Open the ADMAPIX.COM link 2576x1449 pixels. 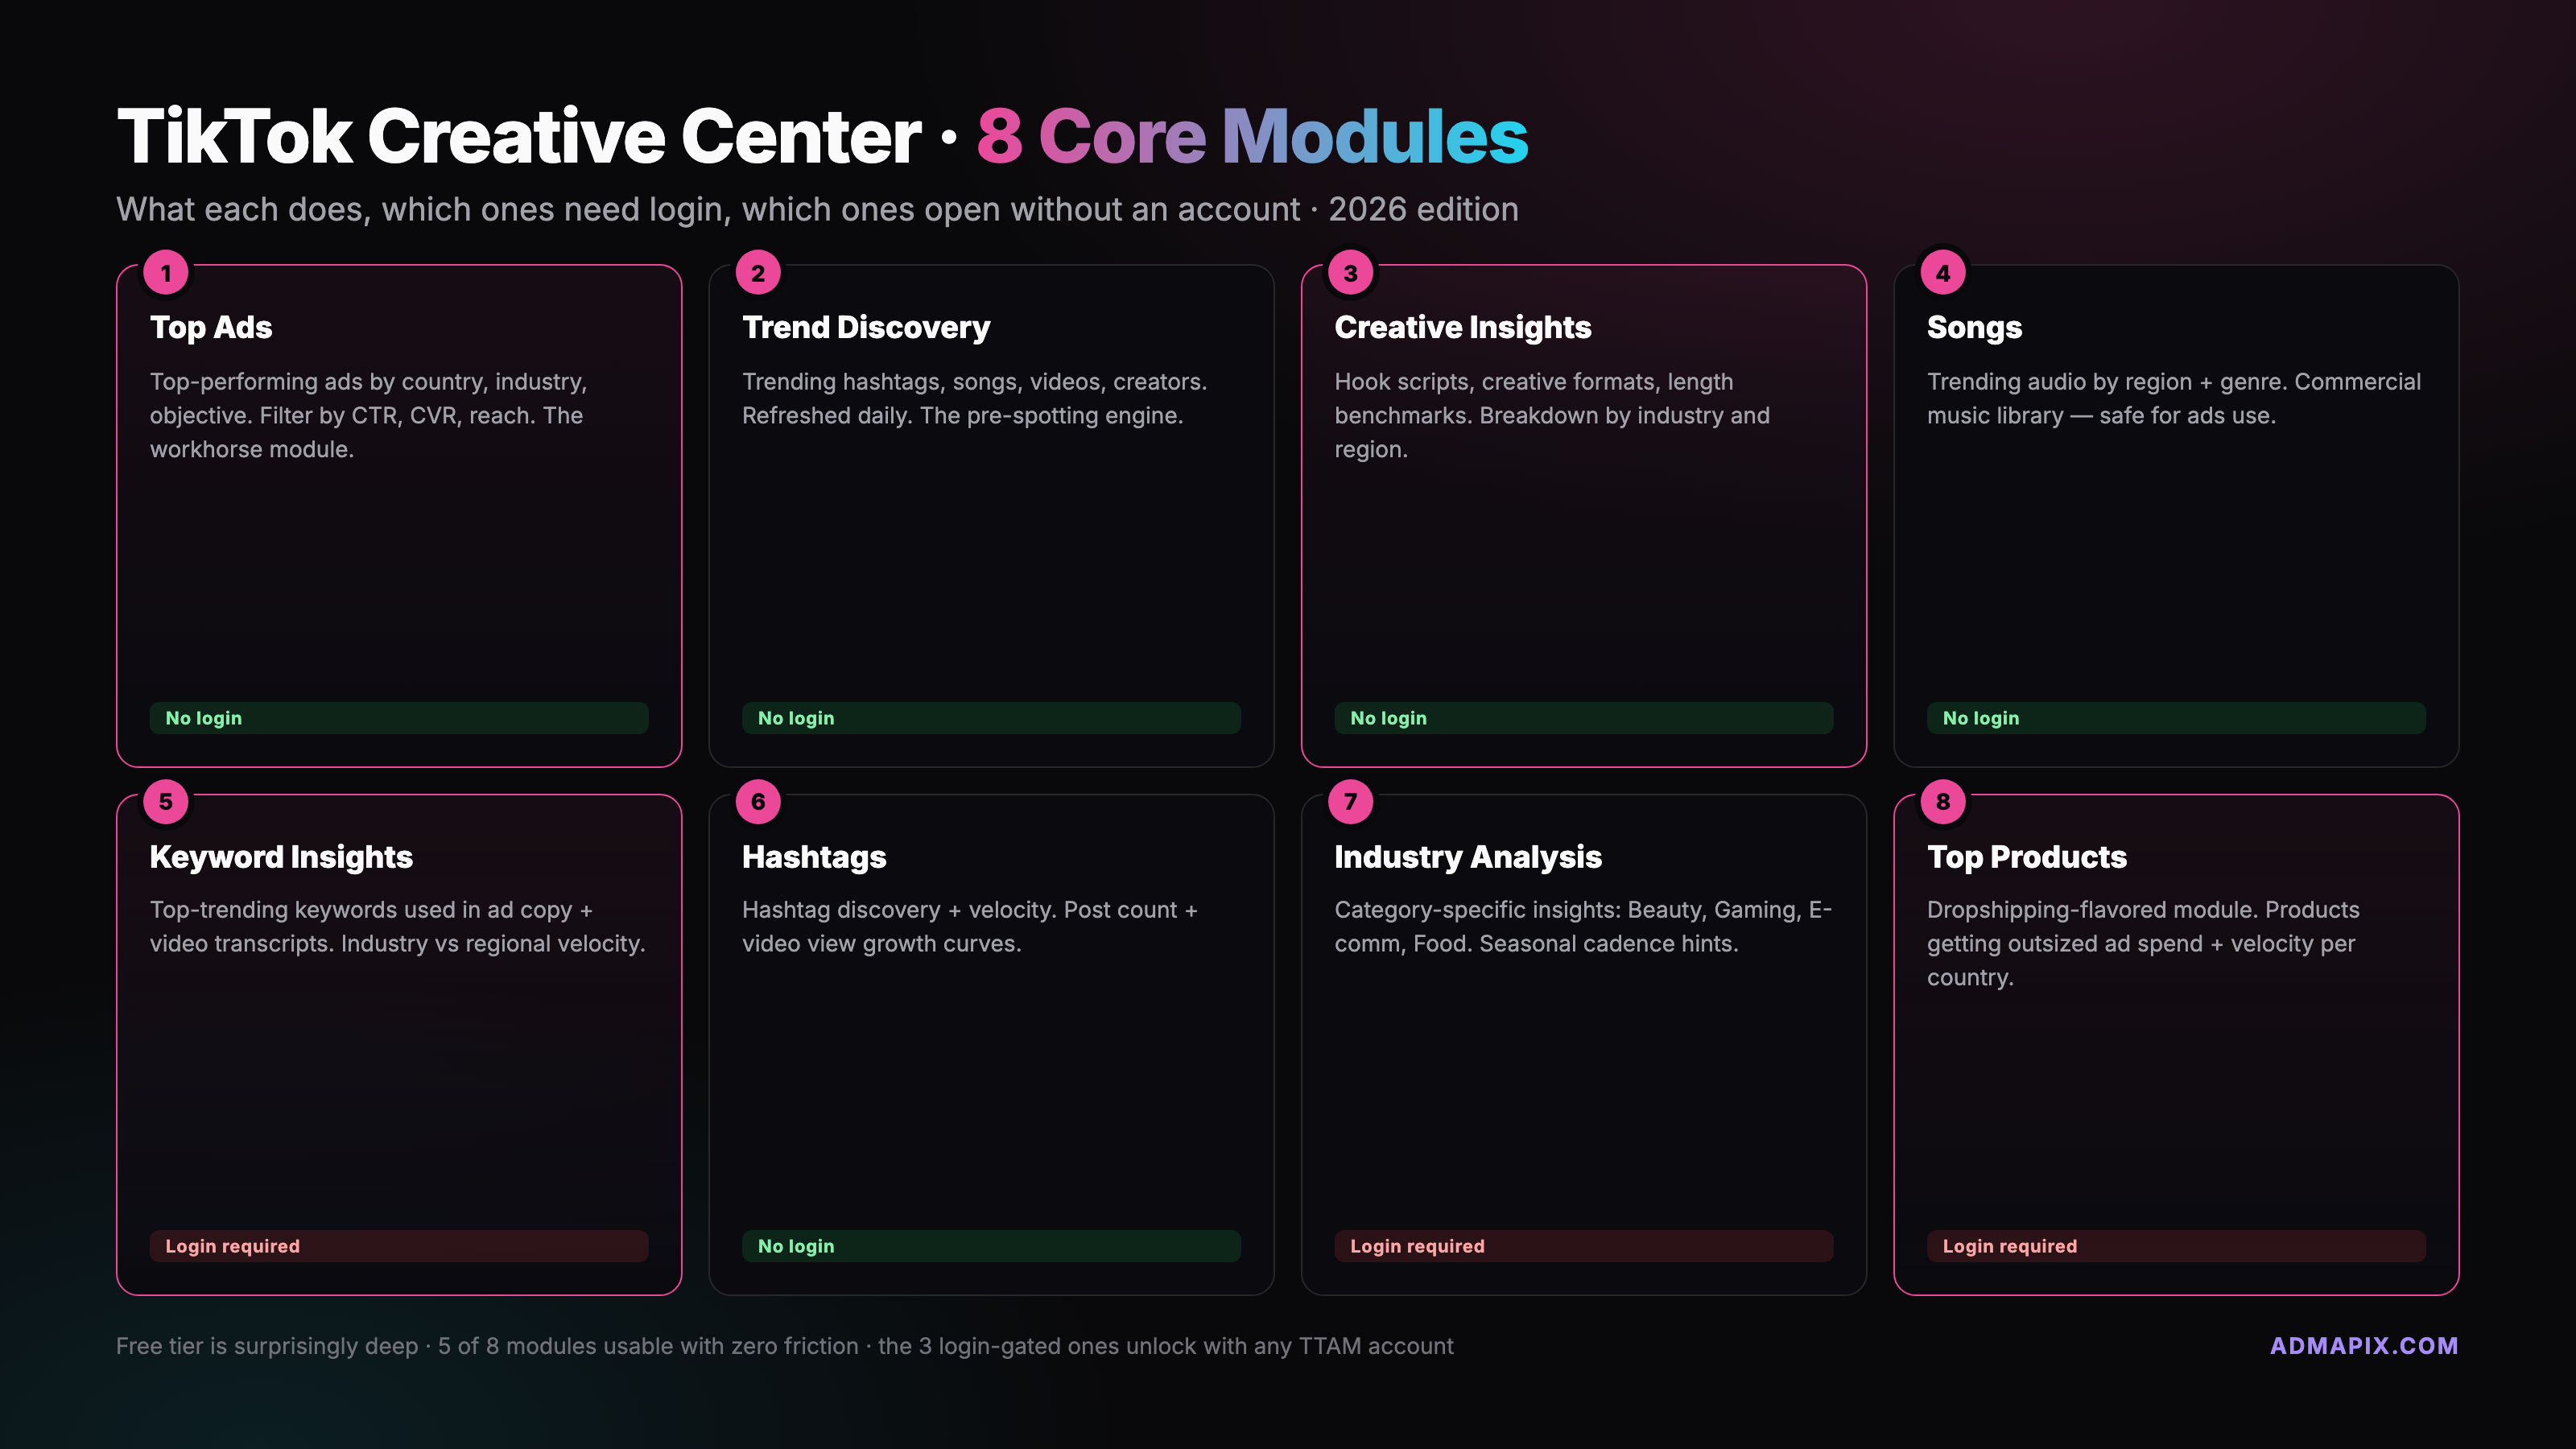tap(2363, 1346)
